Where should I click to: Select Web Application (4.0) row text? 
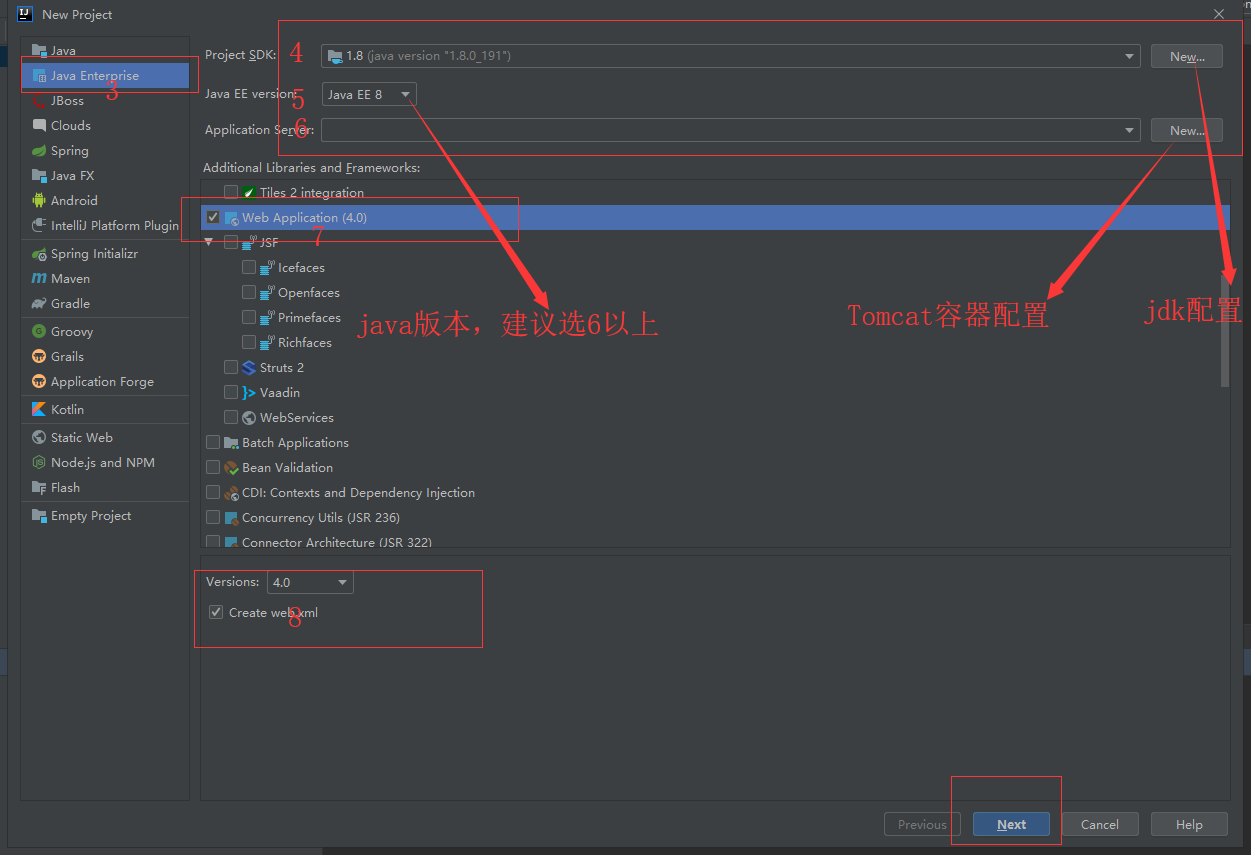pyautogui.click(x=304, y=217)
